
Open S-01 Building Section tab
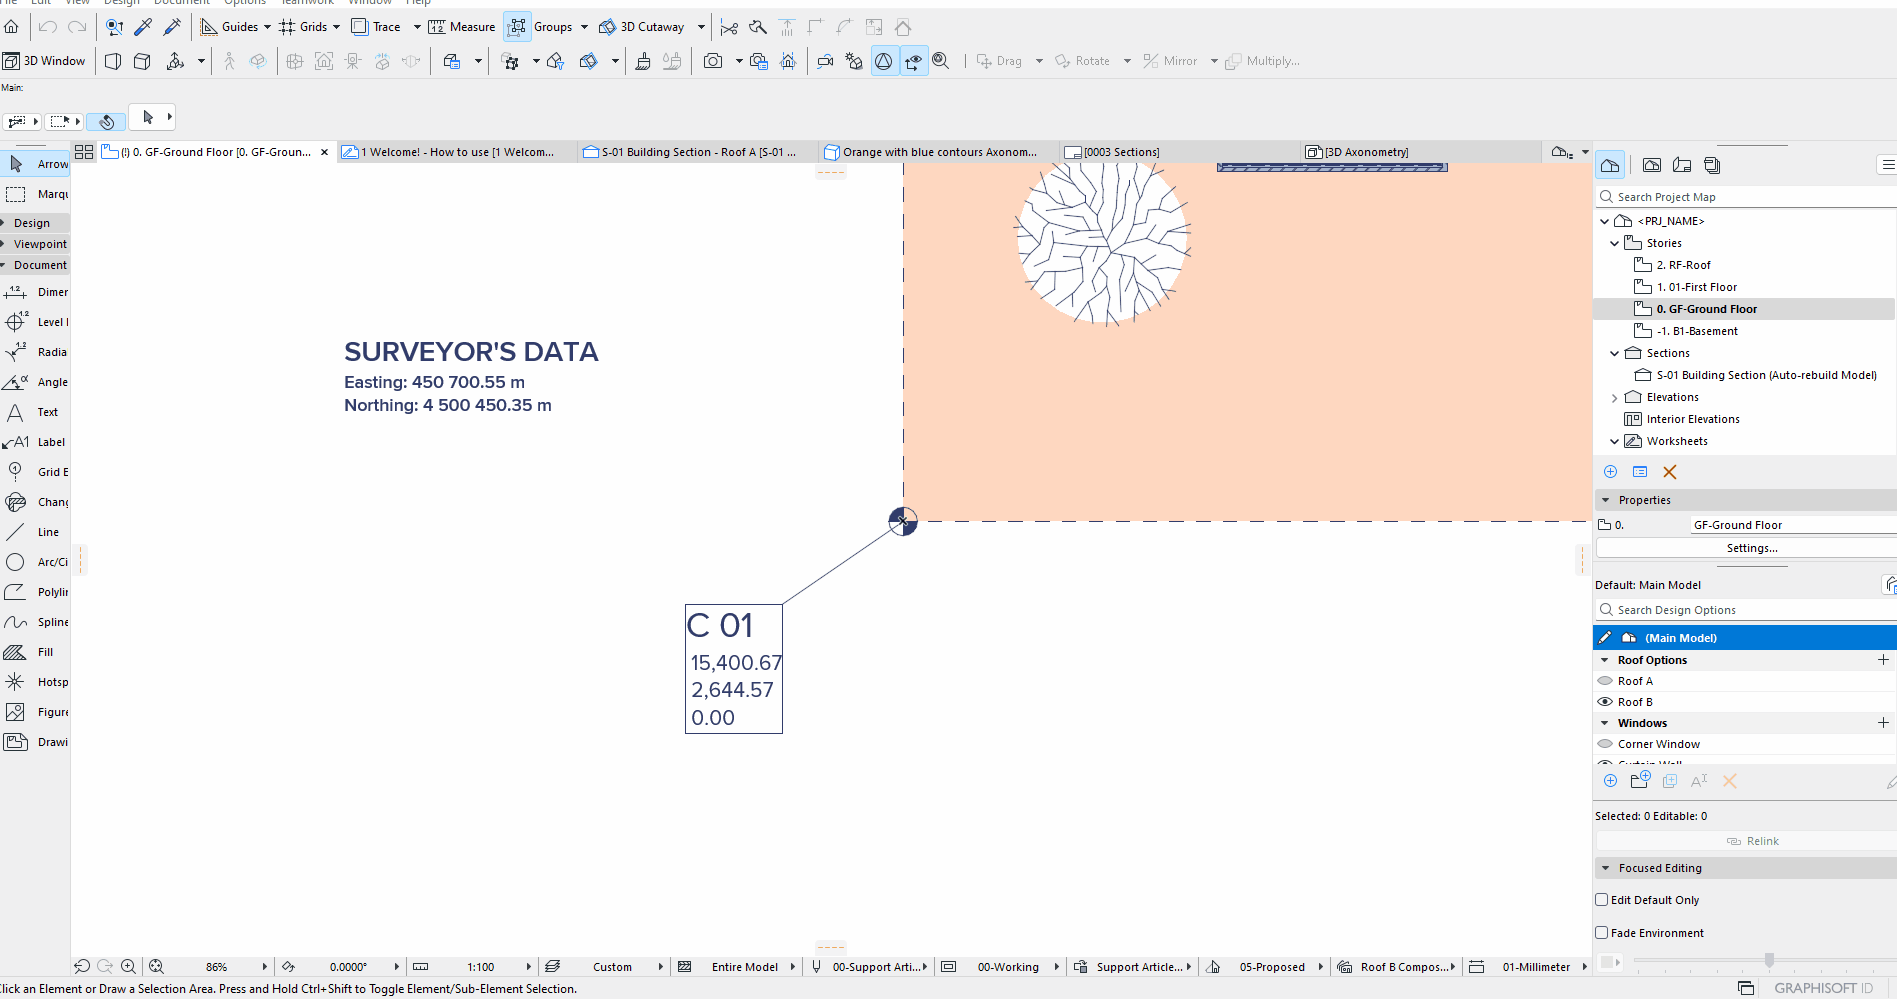(690, 152)
